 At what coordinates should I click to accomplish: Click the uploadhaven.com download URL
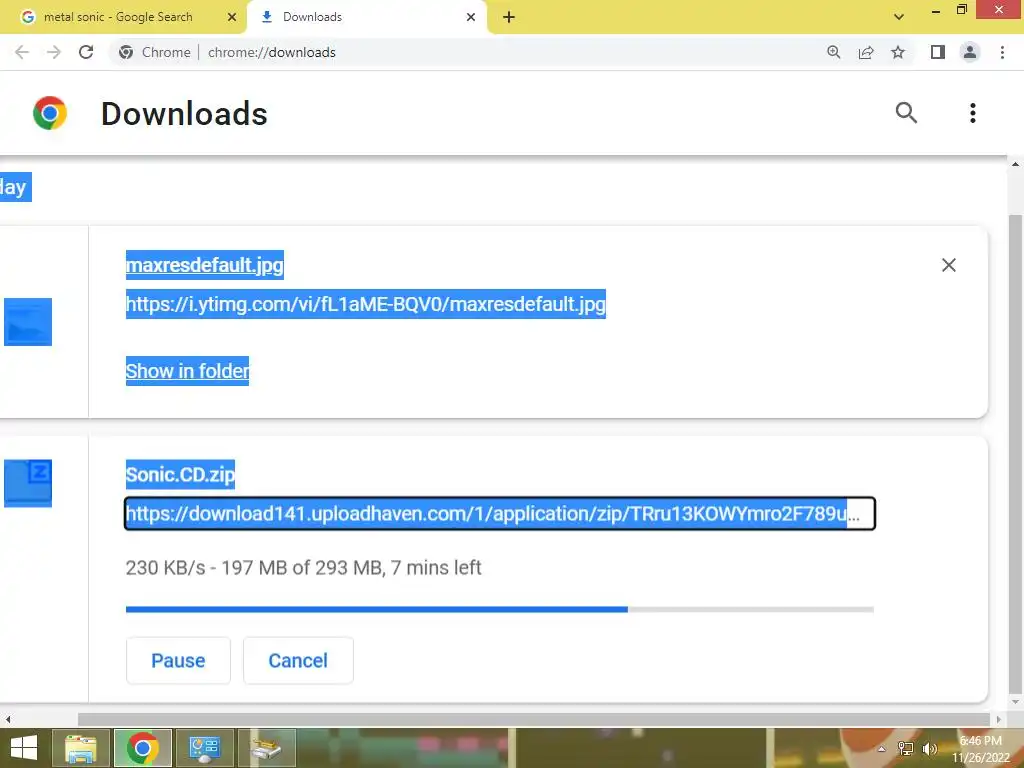[x=500, y=514]
